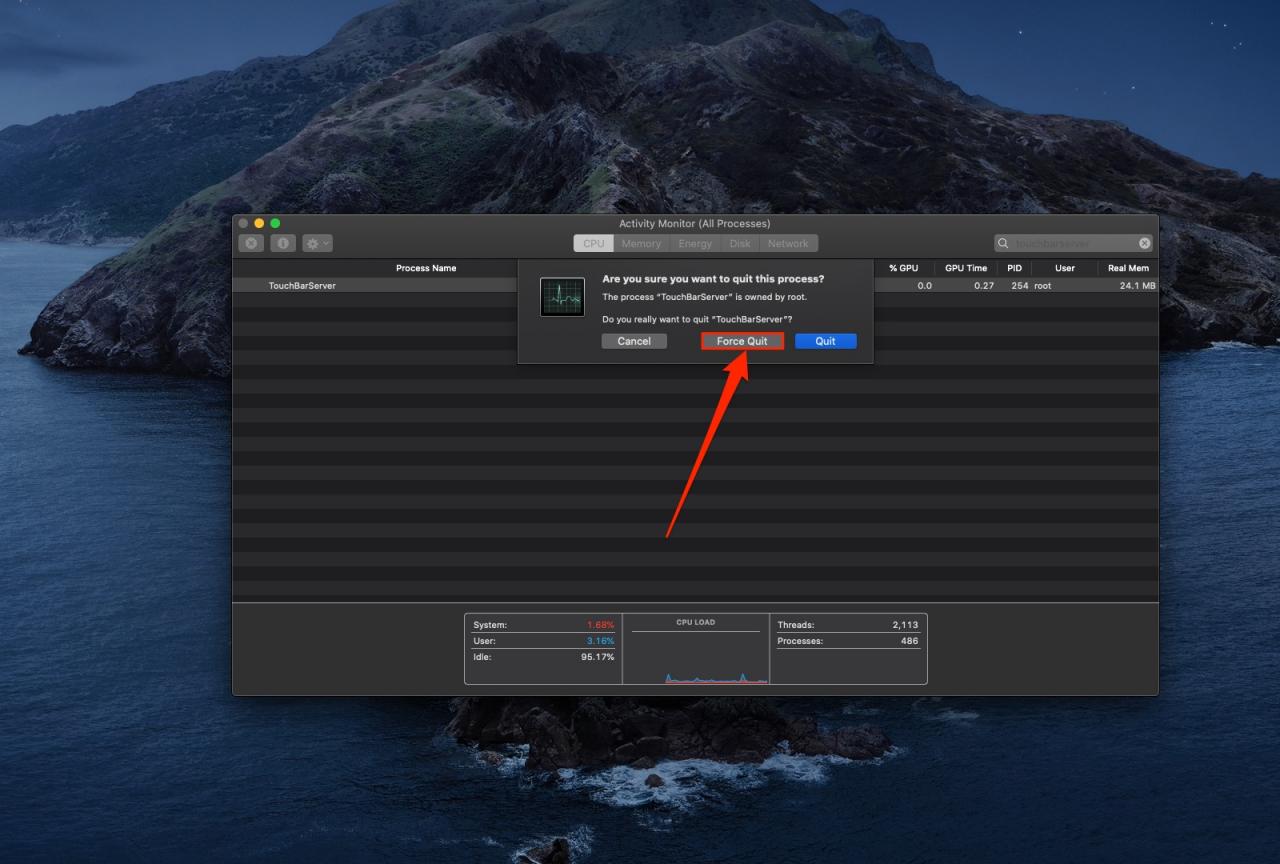The height and width of the screenshot is (864, 1280).
Task: Click the touchbarserver search field
Action: (1073, 243)
